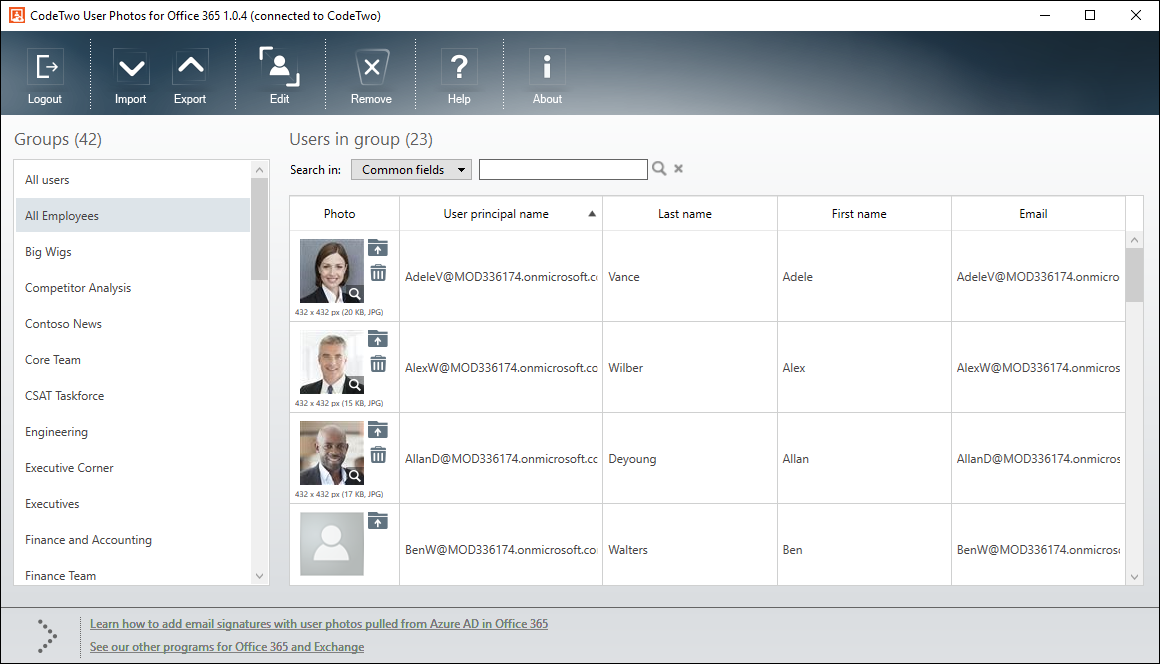1160x664 pixels.
Task: Select the Finance and Accounting group
Action: 133,540
